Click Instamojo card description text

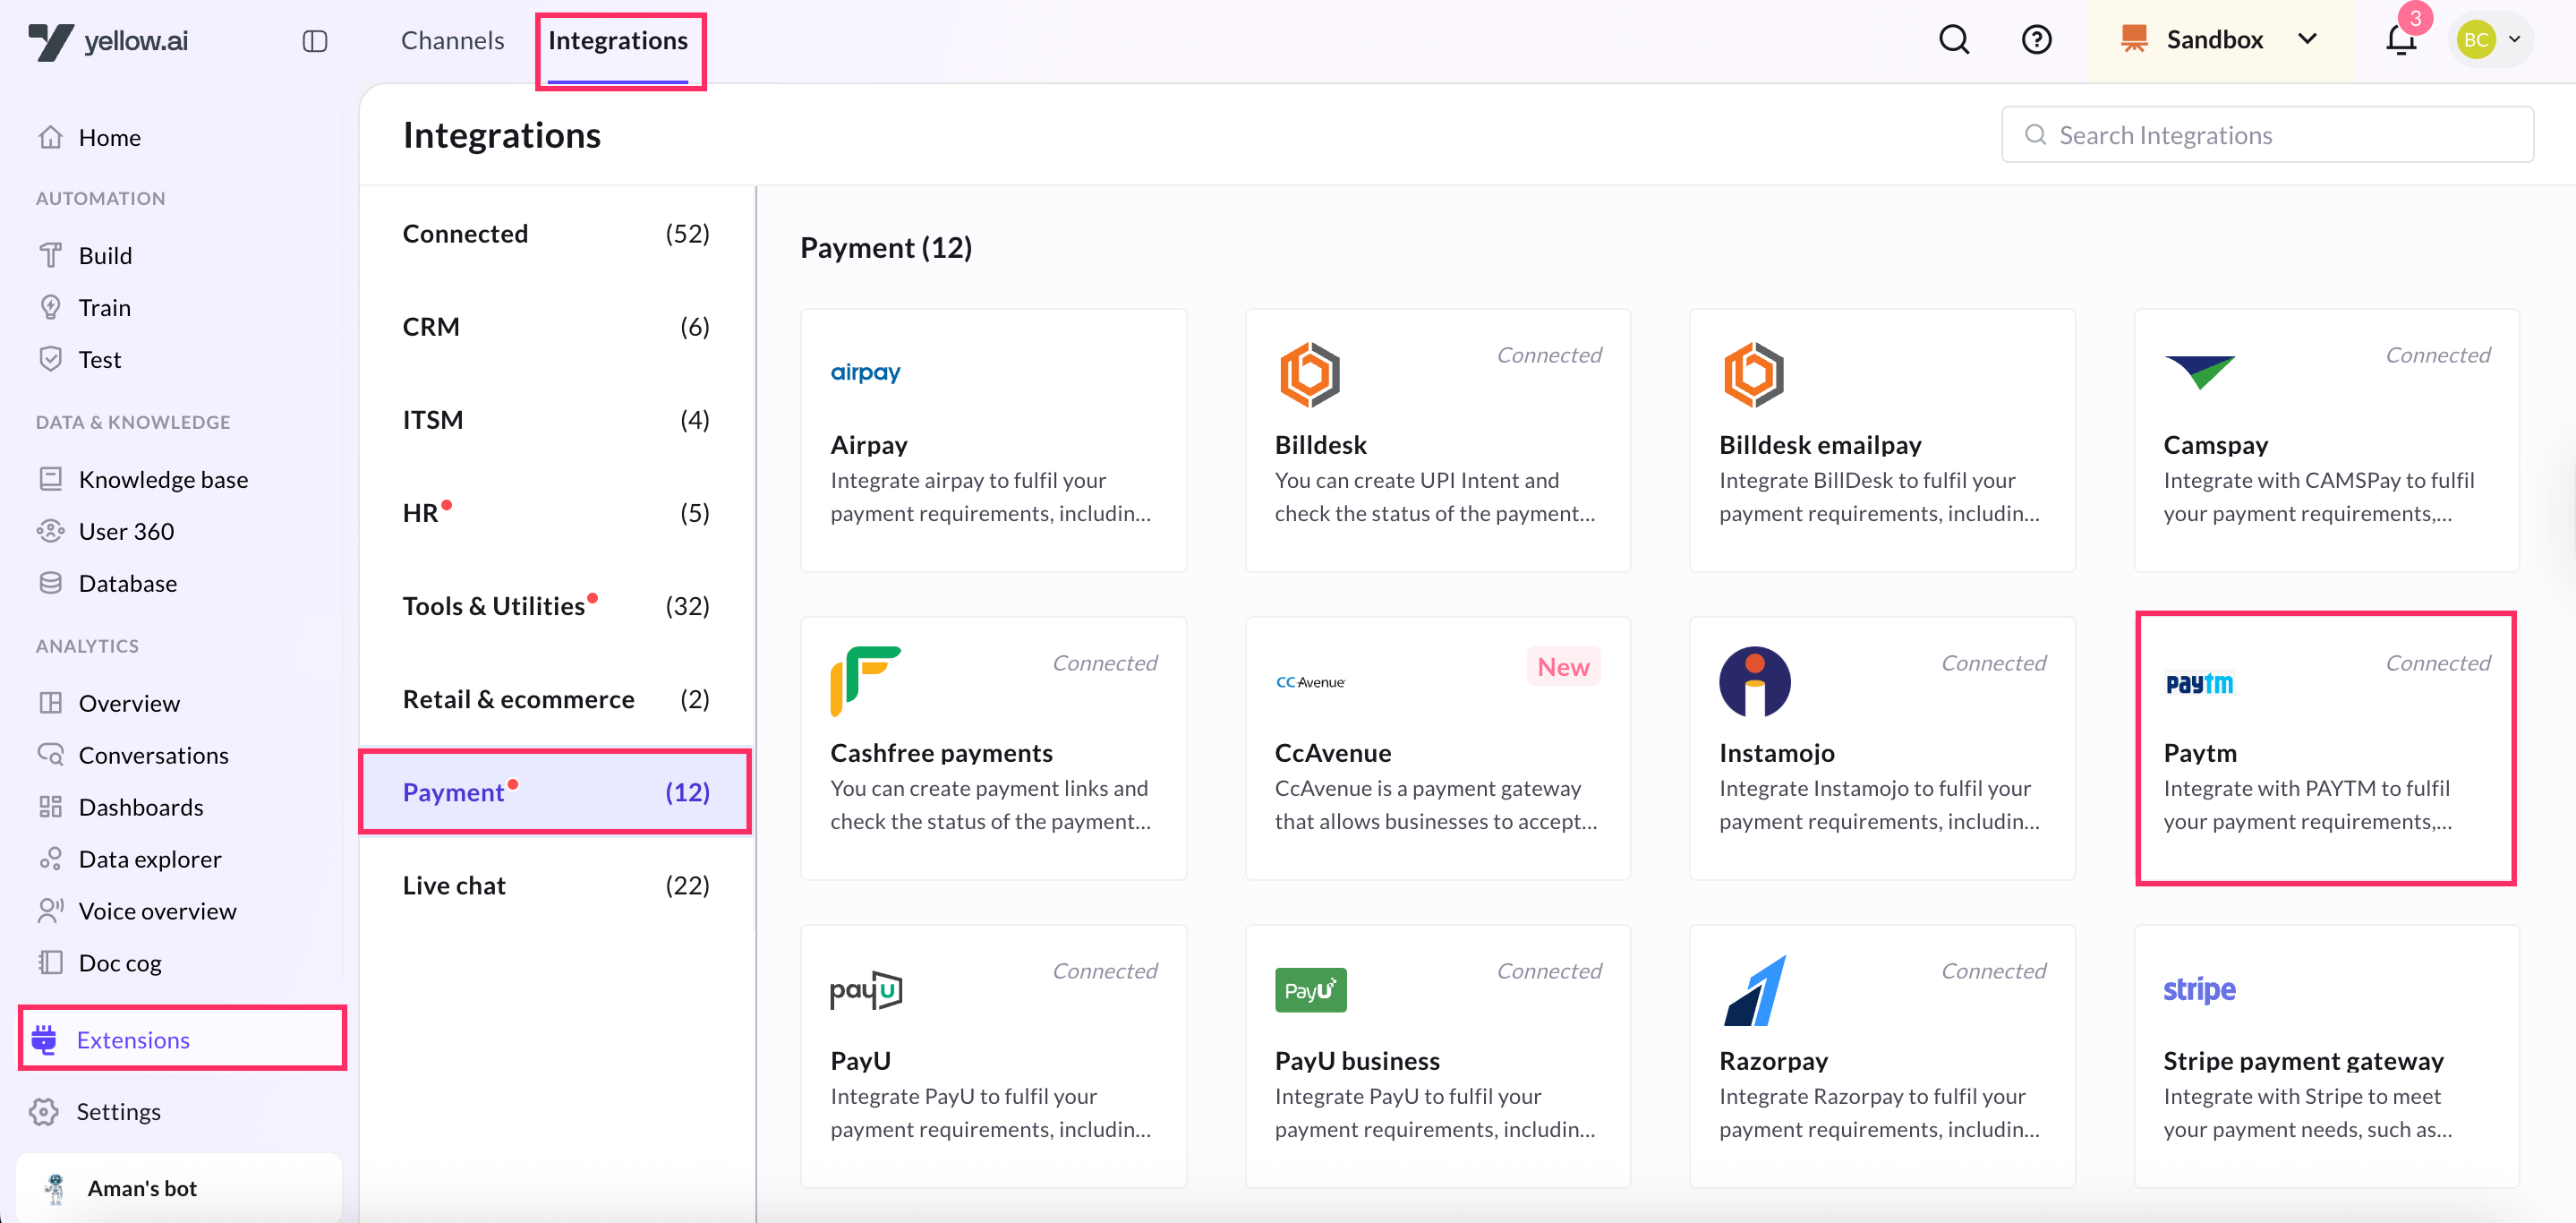point(1879,804)
